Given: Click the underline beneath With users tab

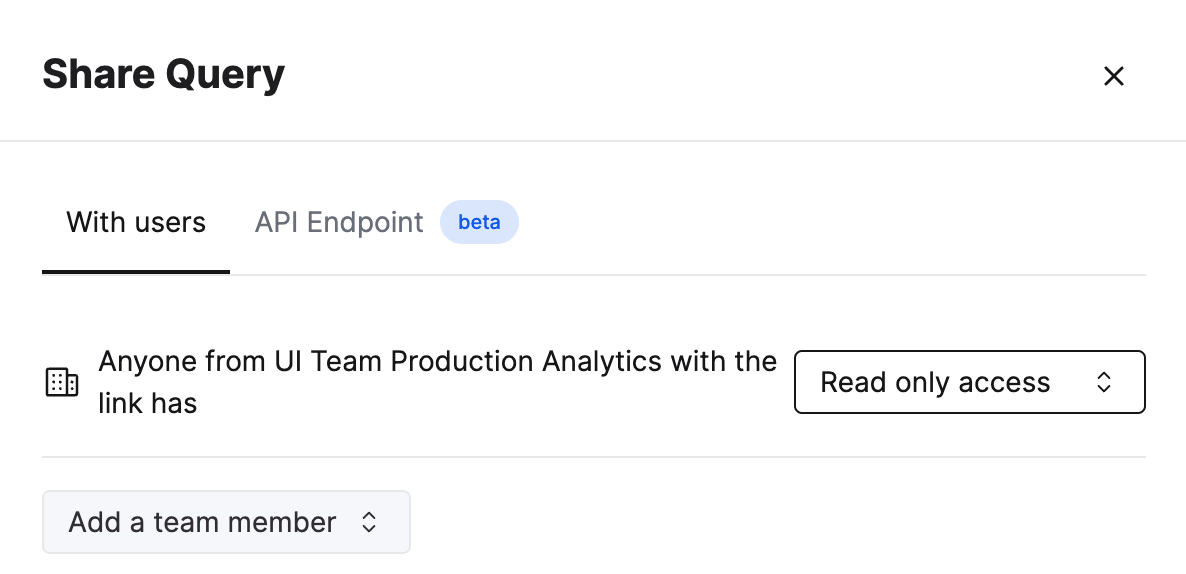Looking at the screenshot, I should click(x=136, y=271).
